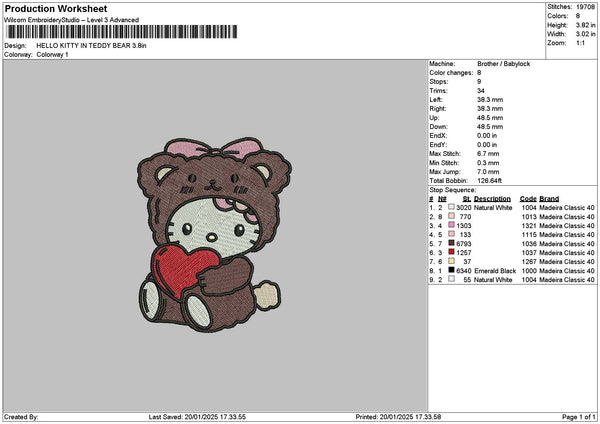This screenshot has width=600, height=424.
Task: Click the barcode under the worksheet title
Action: coord(122,32)
